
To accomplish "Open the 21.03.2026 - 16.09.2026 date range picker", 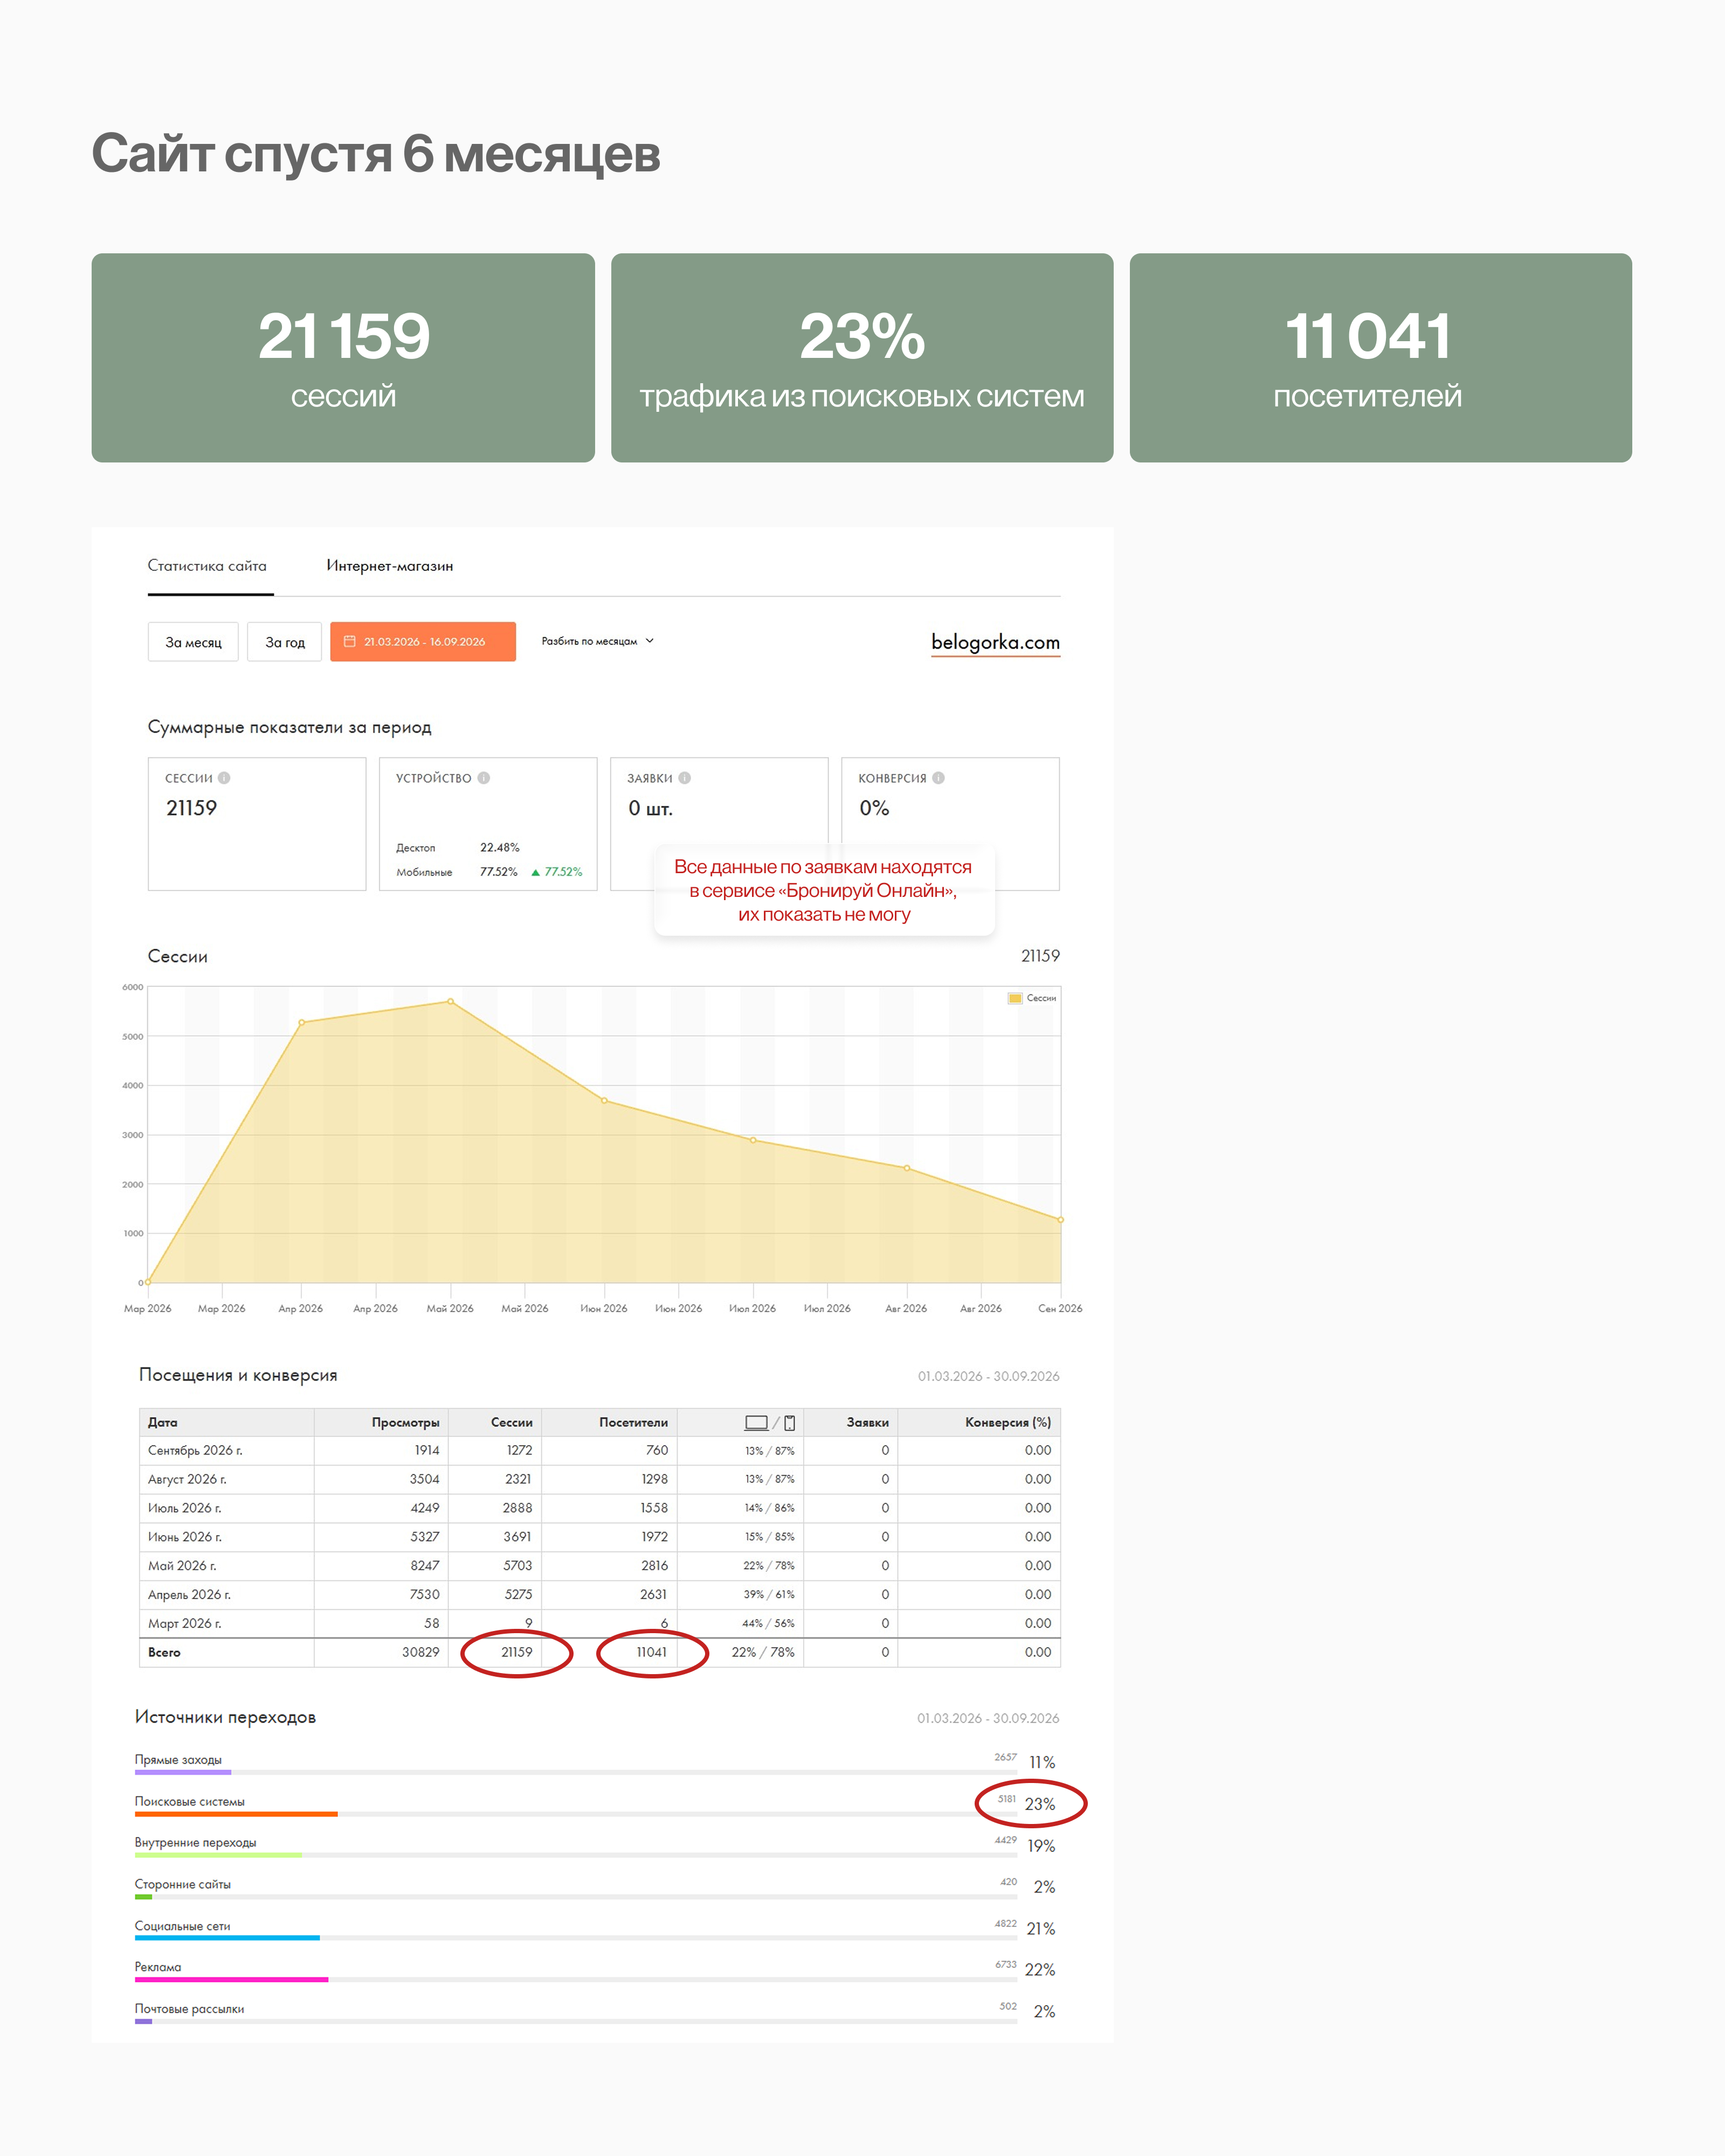I will pos(423,642).
